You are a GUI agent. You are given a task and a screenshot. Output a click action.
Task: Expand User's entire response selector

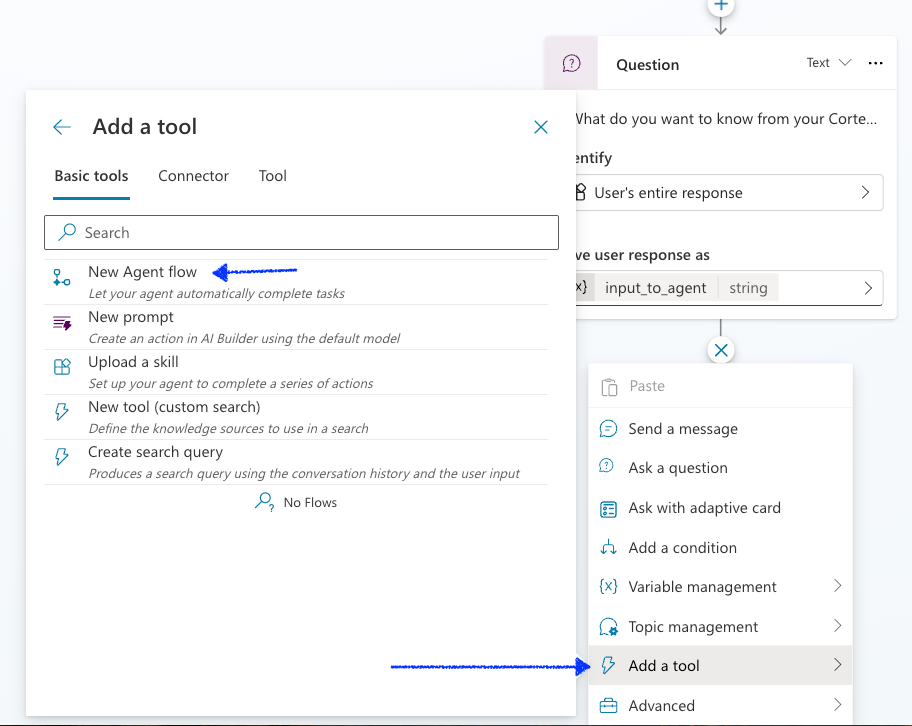point(864,193)
